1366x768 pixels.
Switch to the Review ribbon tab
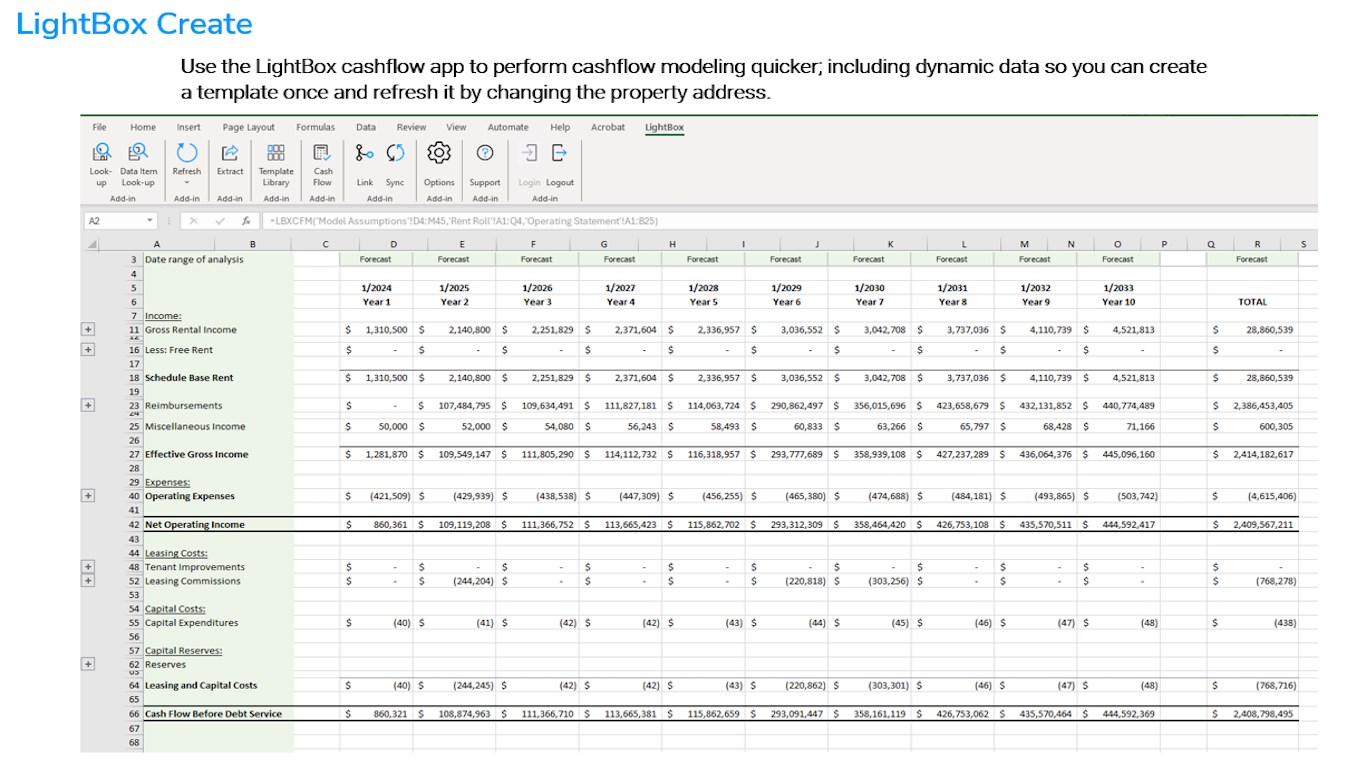[x=411, y=127]
